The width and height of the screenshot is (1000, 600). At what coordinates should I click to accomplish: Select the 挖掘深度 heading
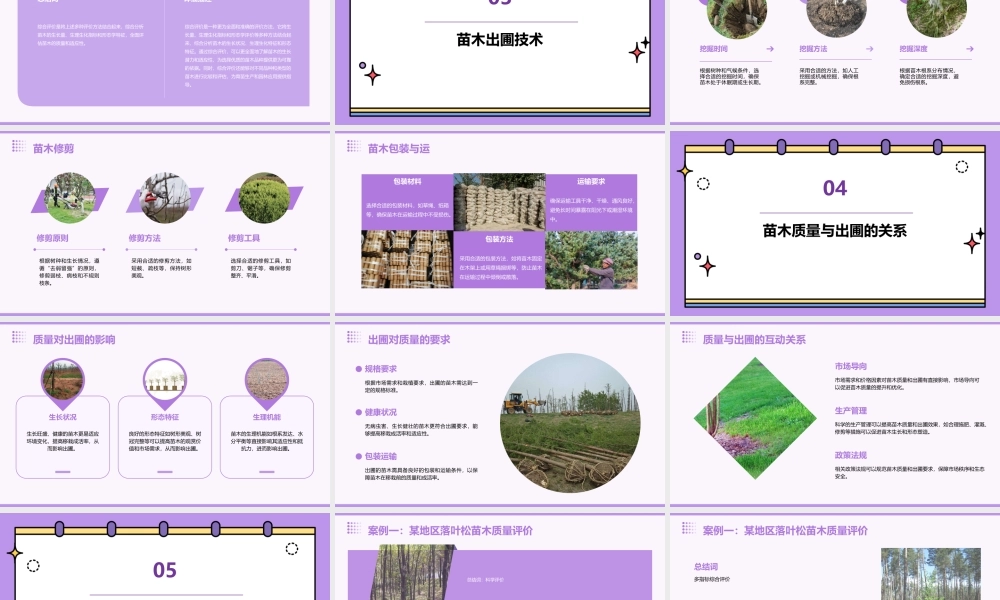tap(913, 48)
